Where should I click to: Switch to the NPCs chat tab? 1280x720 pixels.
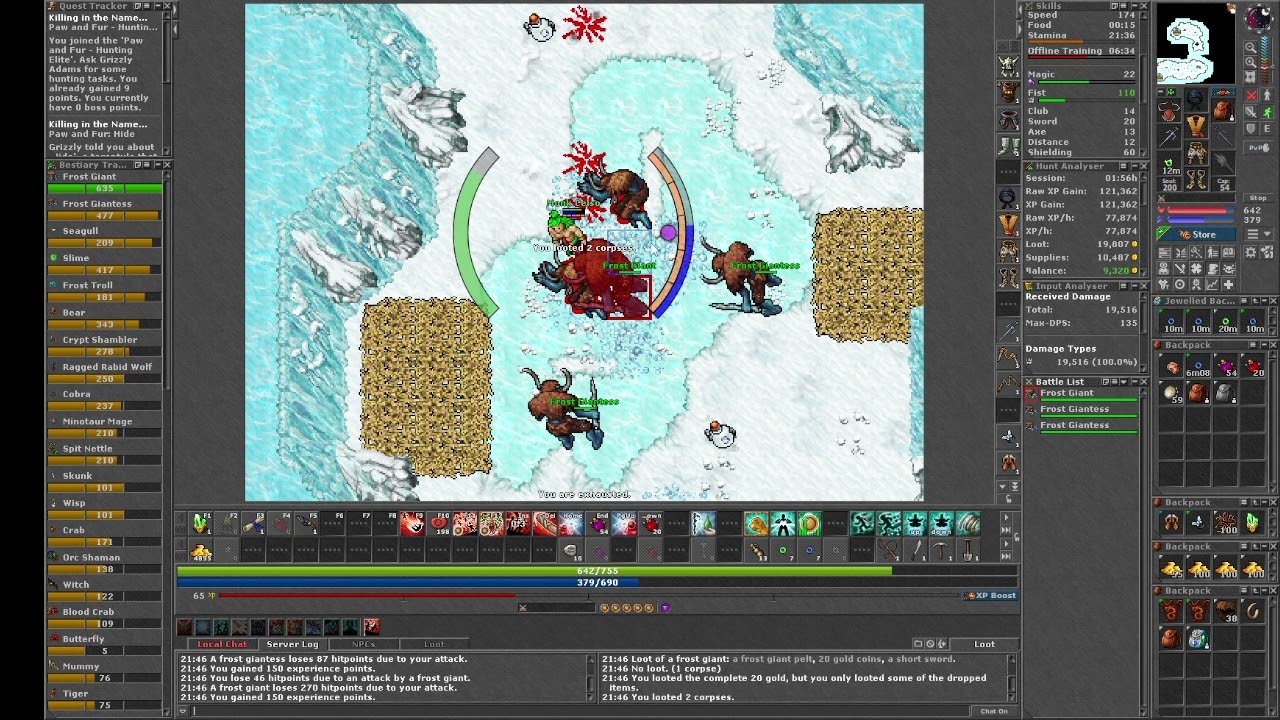(x=363, y=644)
